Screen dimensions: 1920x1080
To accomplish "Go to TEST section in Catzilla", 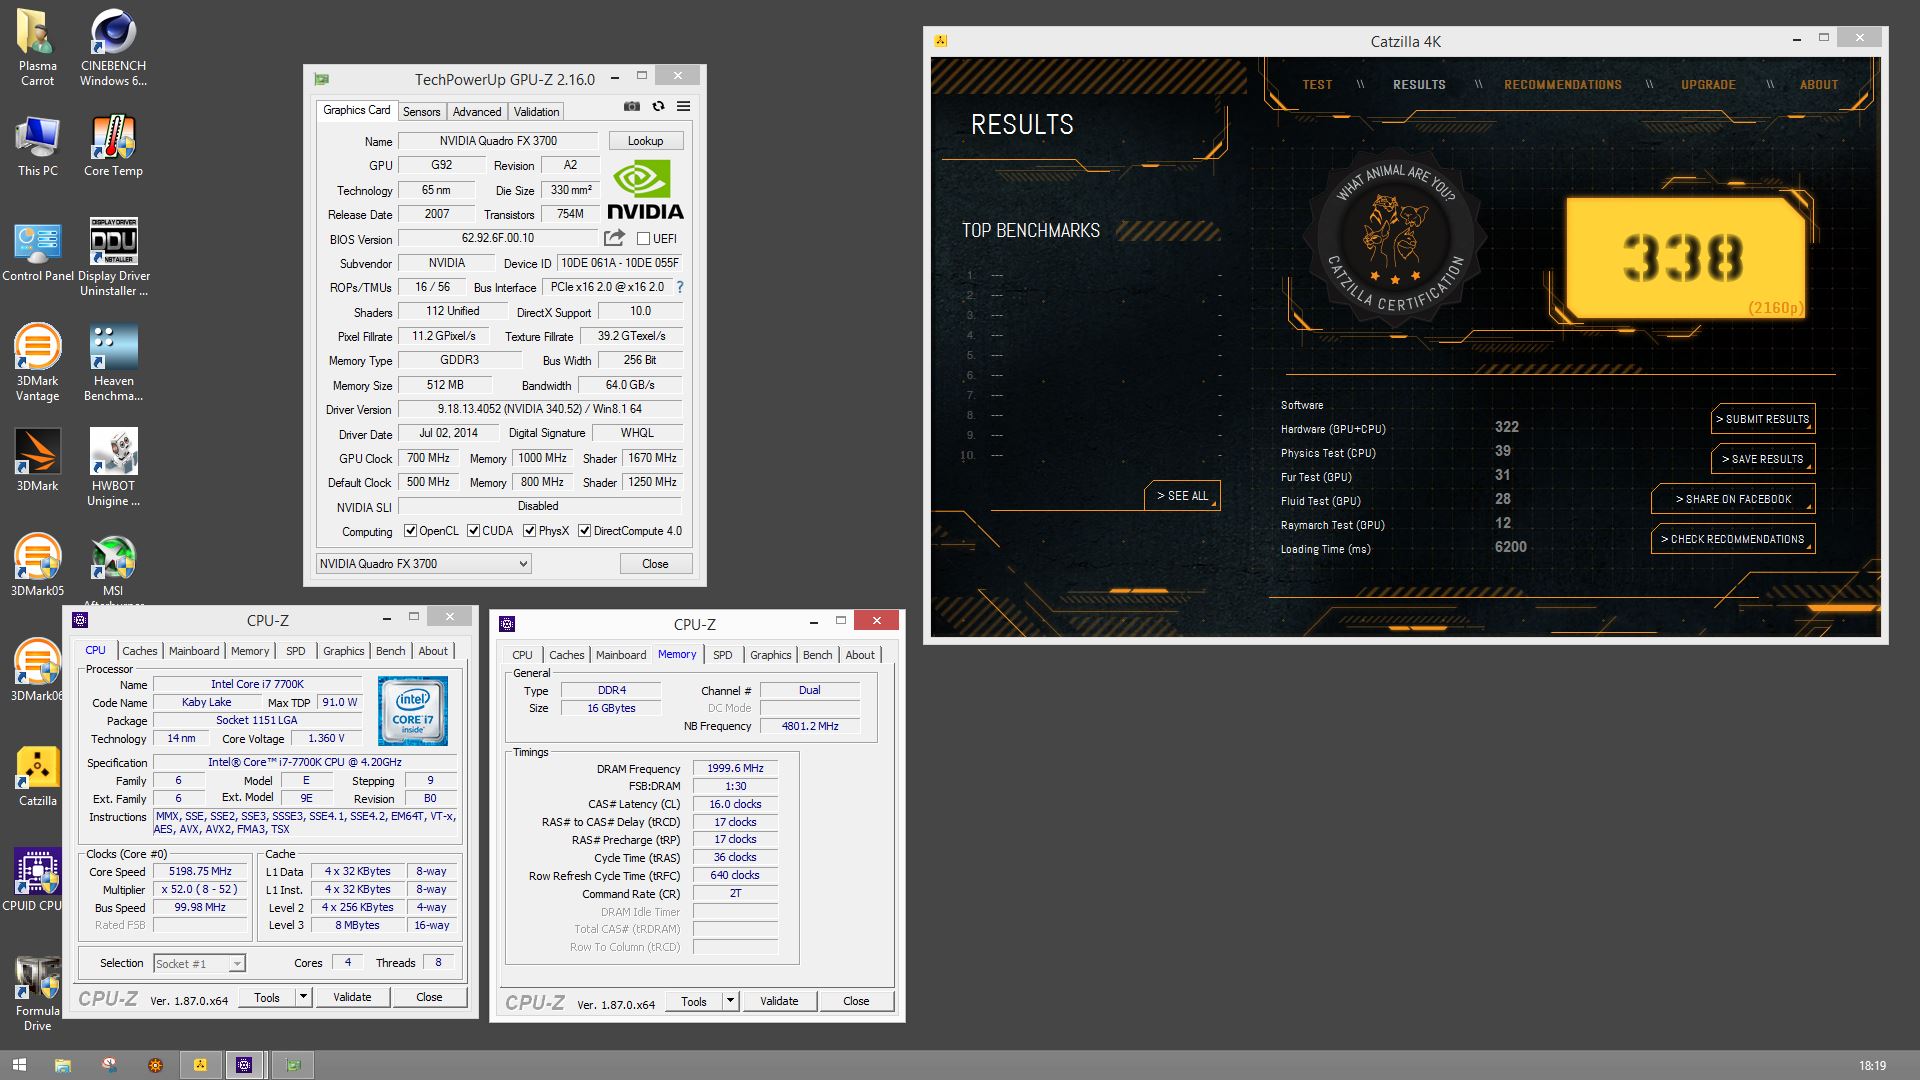I will pyautogui.click(x=1317, y=85).
